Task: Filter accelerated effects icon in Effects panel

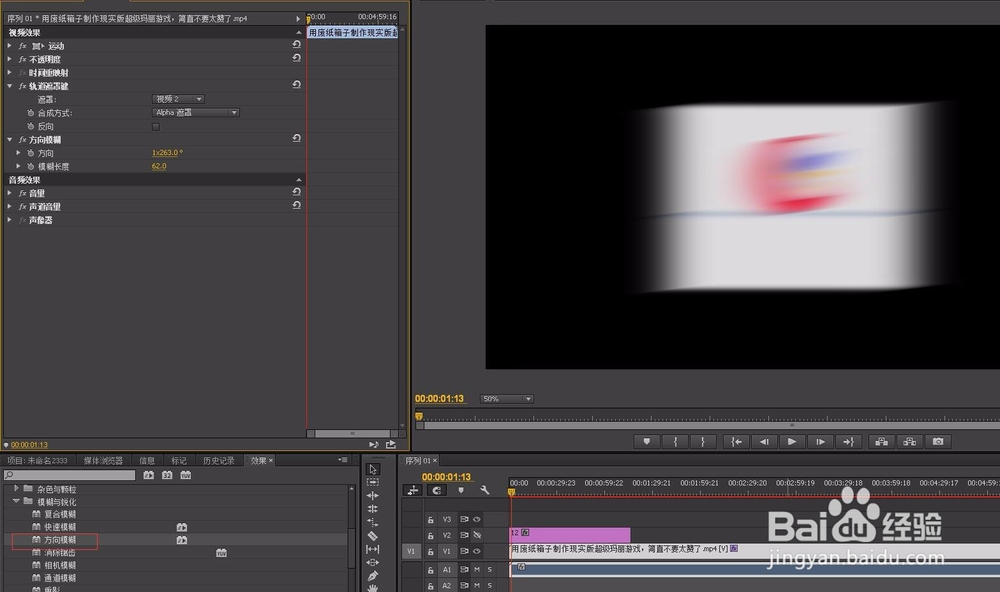Action: tap(149, 475)
